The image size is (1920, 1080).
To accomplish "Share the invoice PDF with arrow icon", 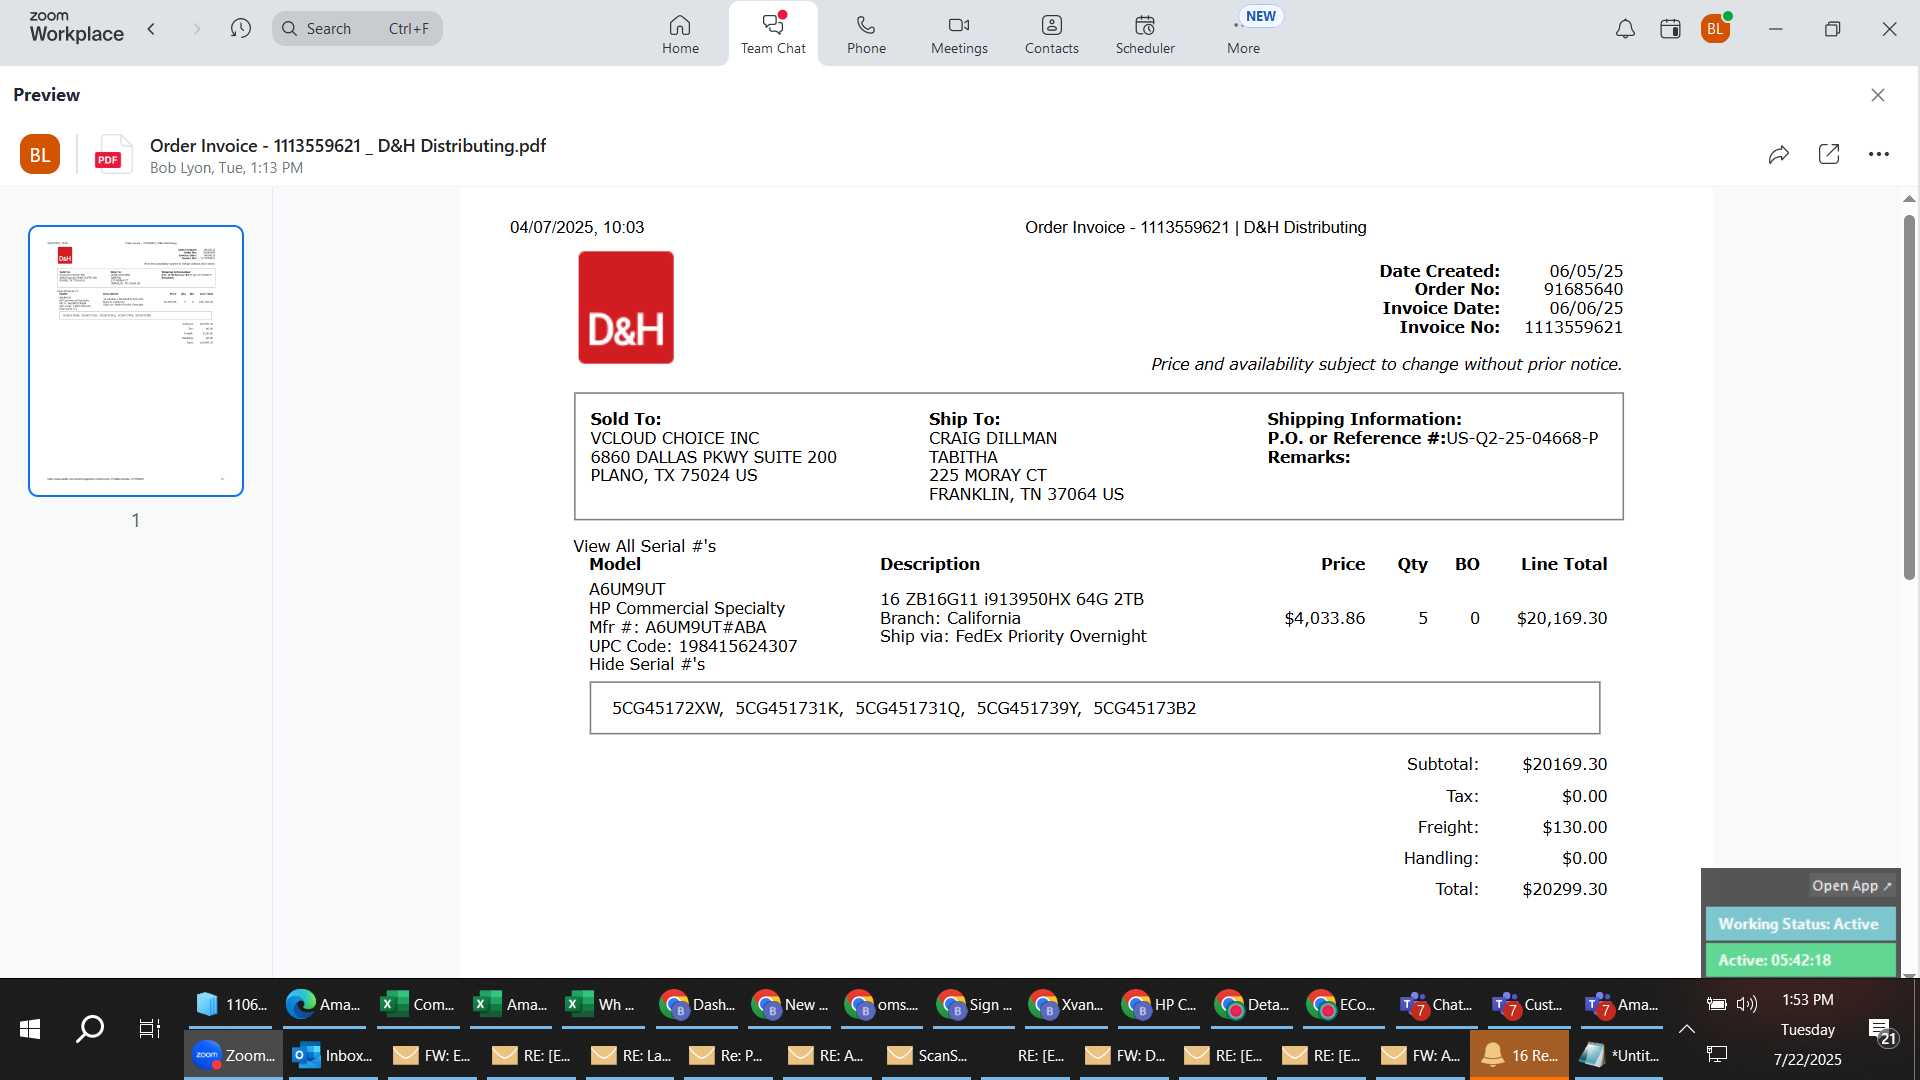I will [x=1778, y=154].
